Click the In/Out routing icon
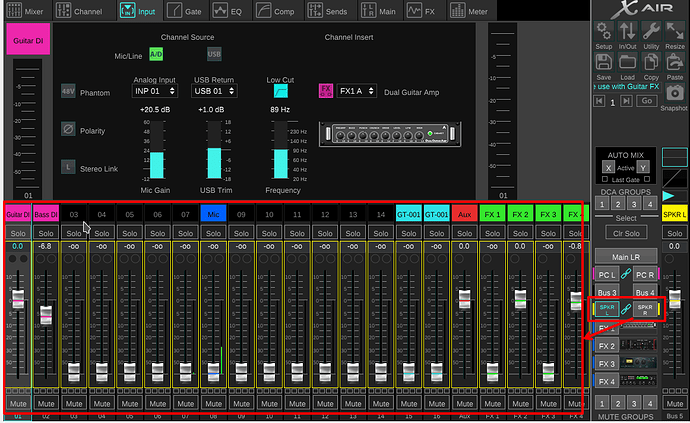 pyautogui.click(x=627, y=32)
